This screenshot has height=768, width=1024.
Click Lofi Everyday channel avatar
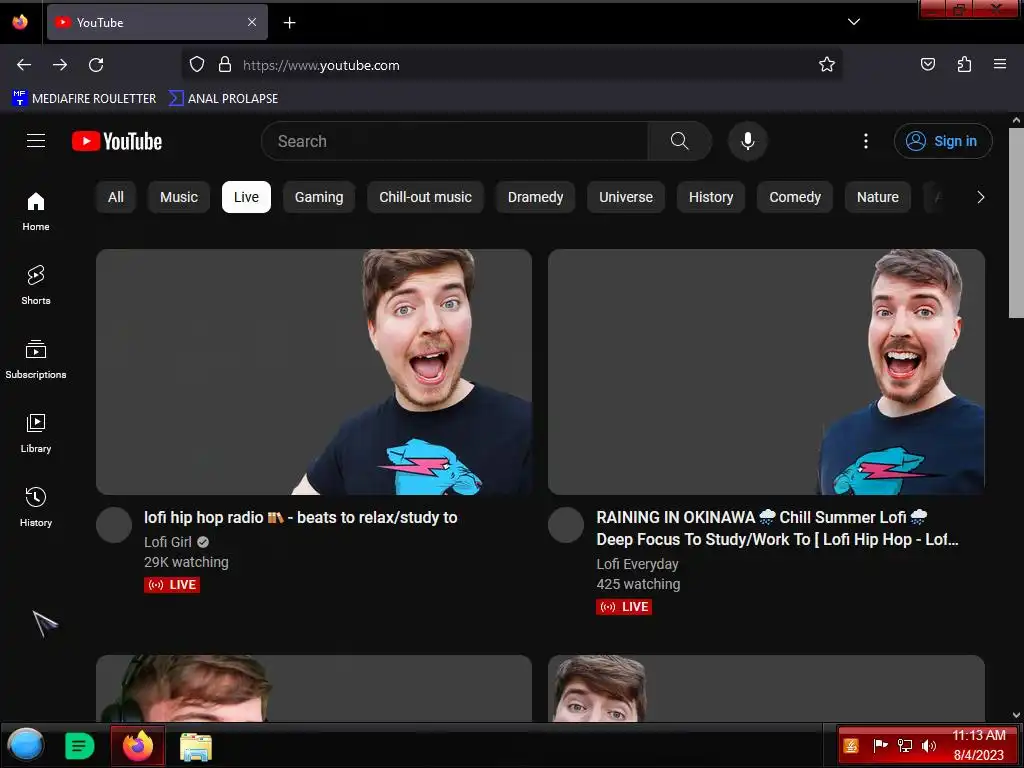click(566, 525)
